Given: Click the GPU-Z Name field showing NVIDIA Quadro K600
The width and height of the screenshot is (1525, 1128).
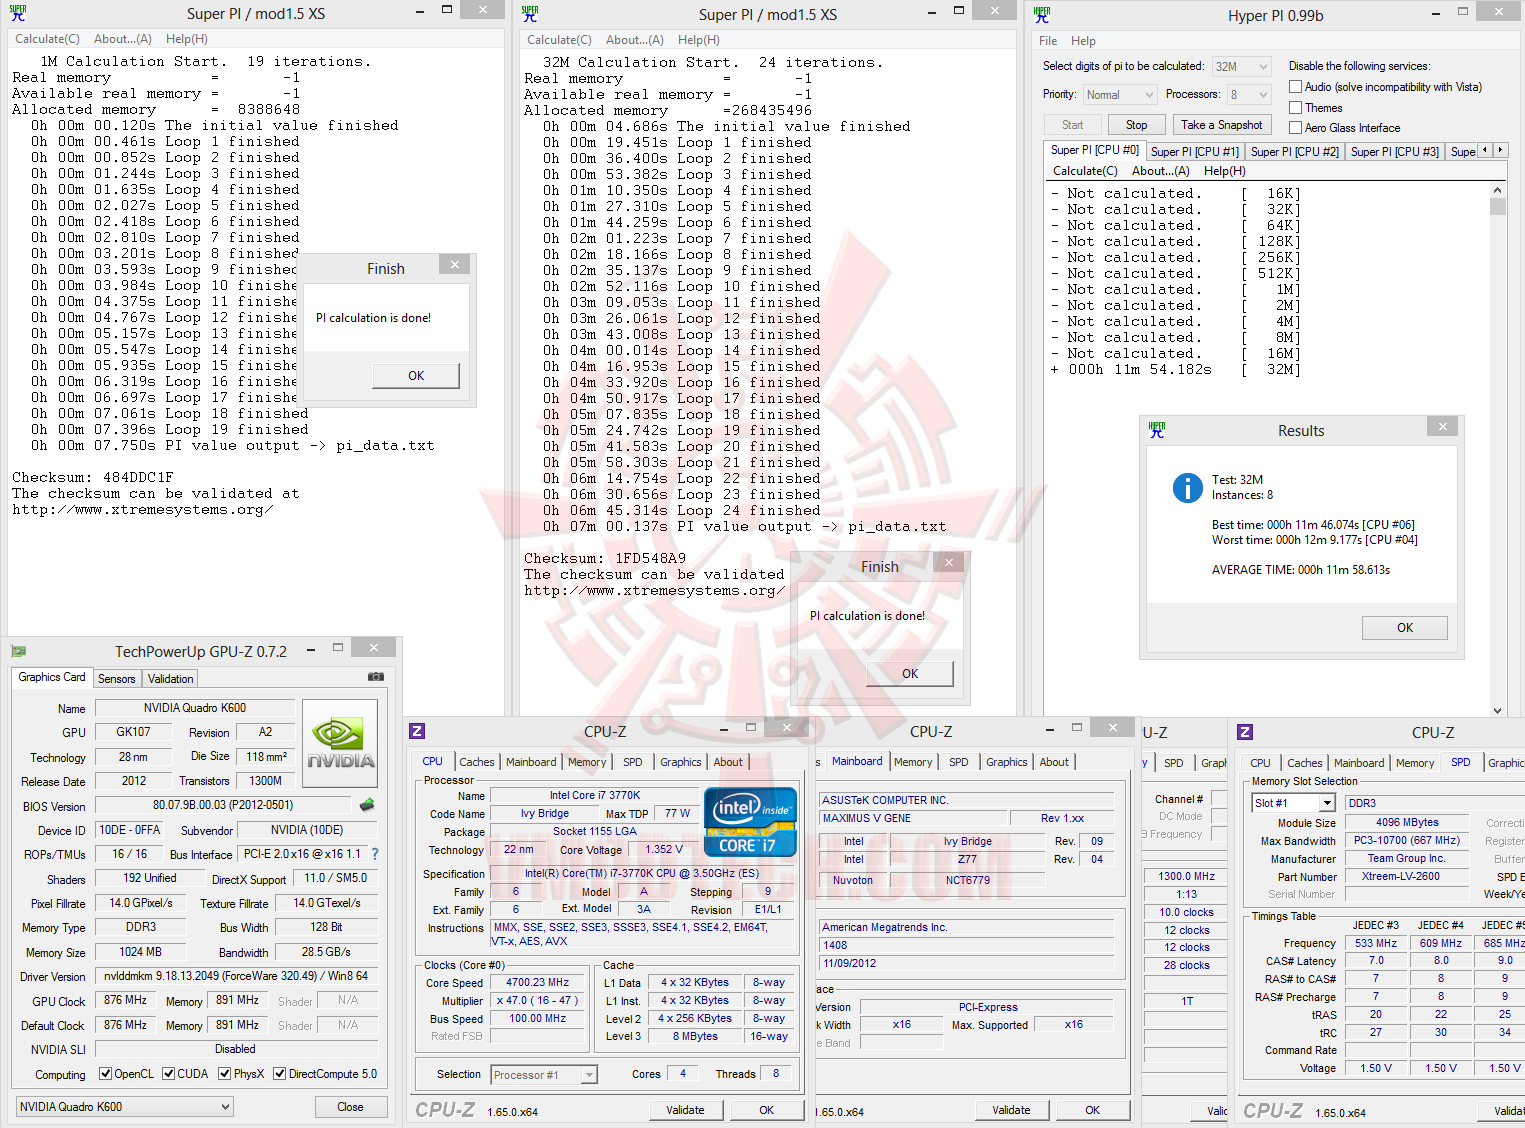Looking at the screenshot, I should click(195, 708).
